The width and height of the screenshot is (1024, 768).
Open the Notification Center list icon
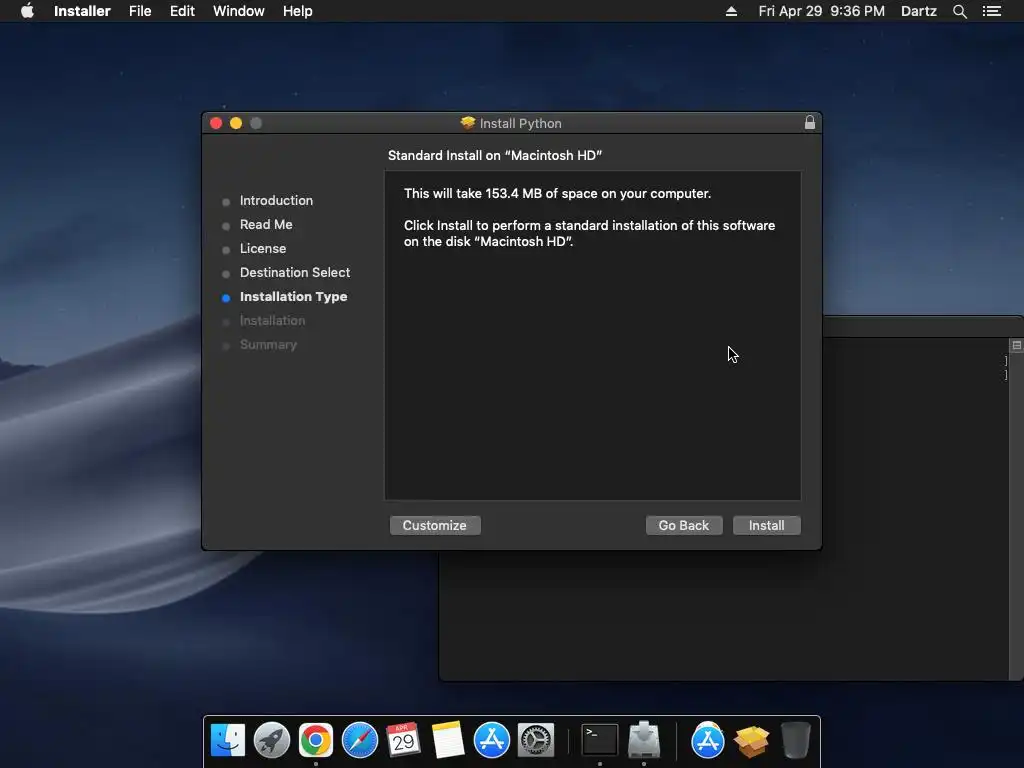pos(992,11)
